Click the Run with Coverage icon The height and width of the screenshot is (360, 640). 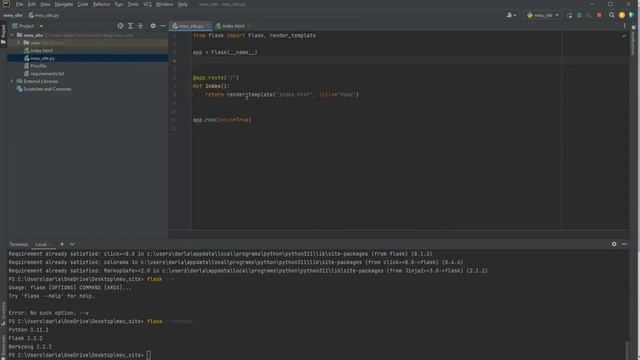point(589,16)
